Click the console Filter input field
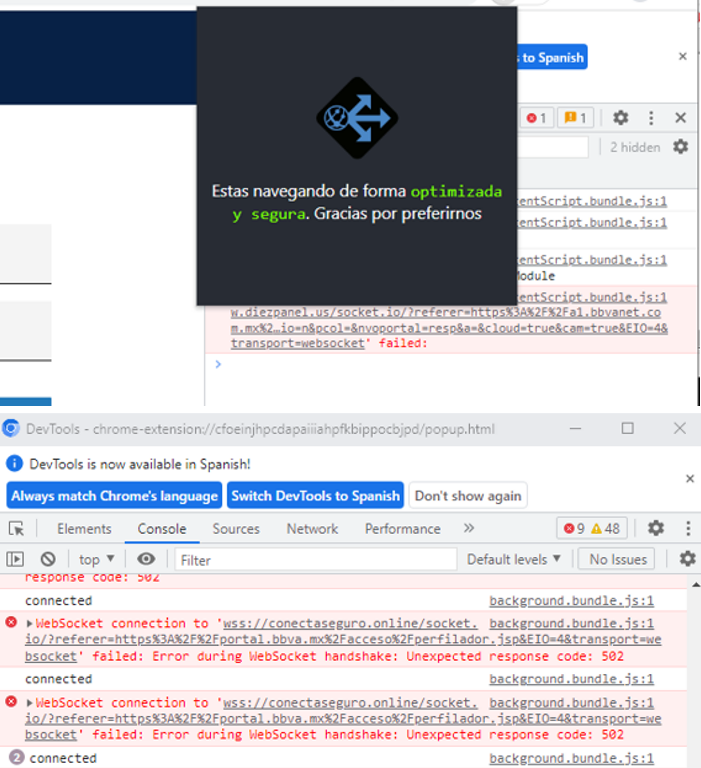The image size is (701, 768). point(315,560)
